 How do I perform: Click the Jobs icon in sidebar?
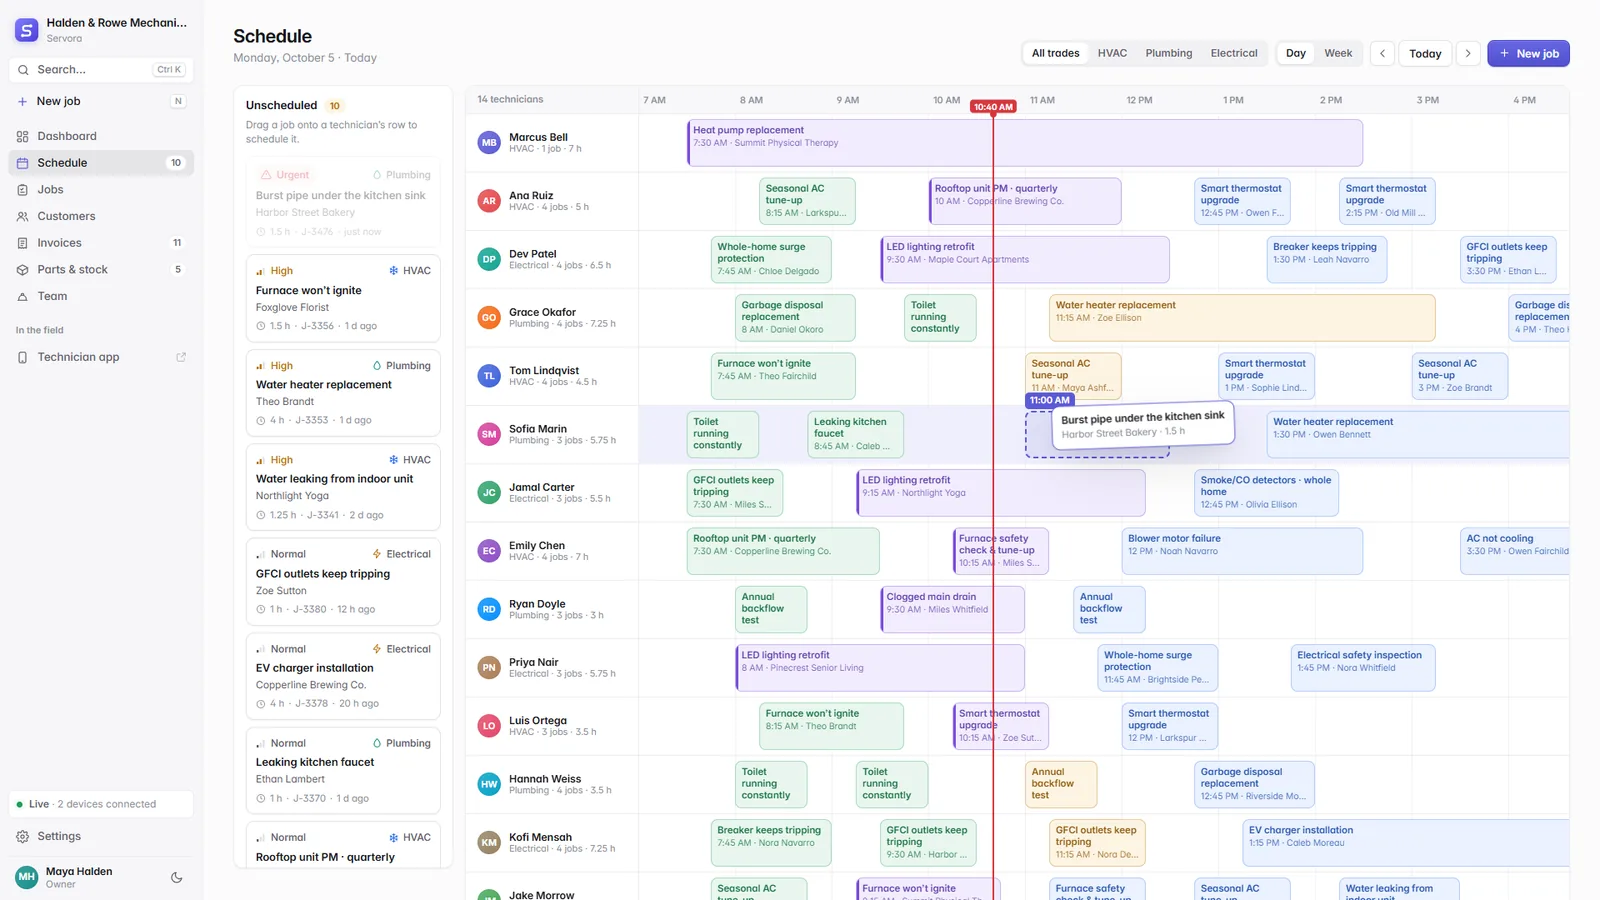point(22,189)
